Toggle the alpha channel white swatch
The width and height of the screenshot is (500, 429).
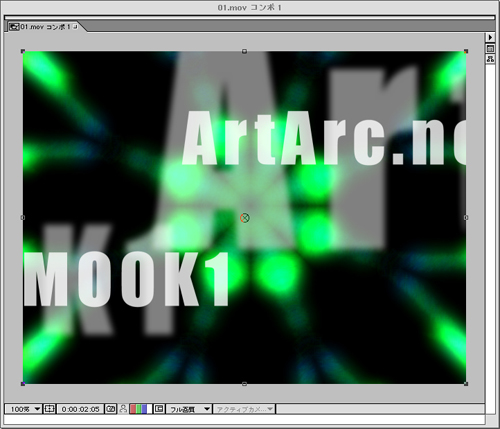click(x=149, y=409)
